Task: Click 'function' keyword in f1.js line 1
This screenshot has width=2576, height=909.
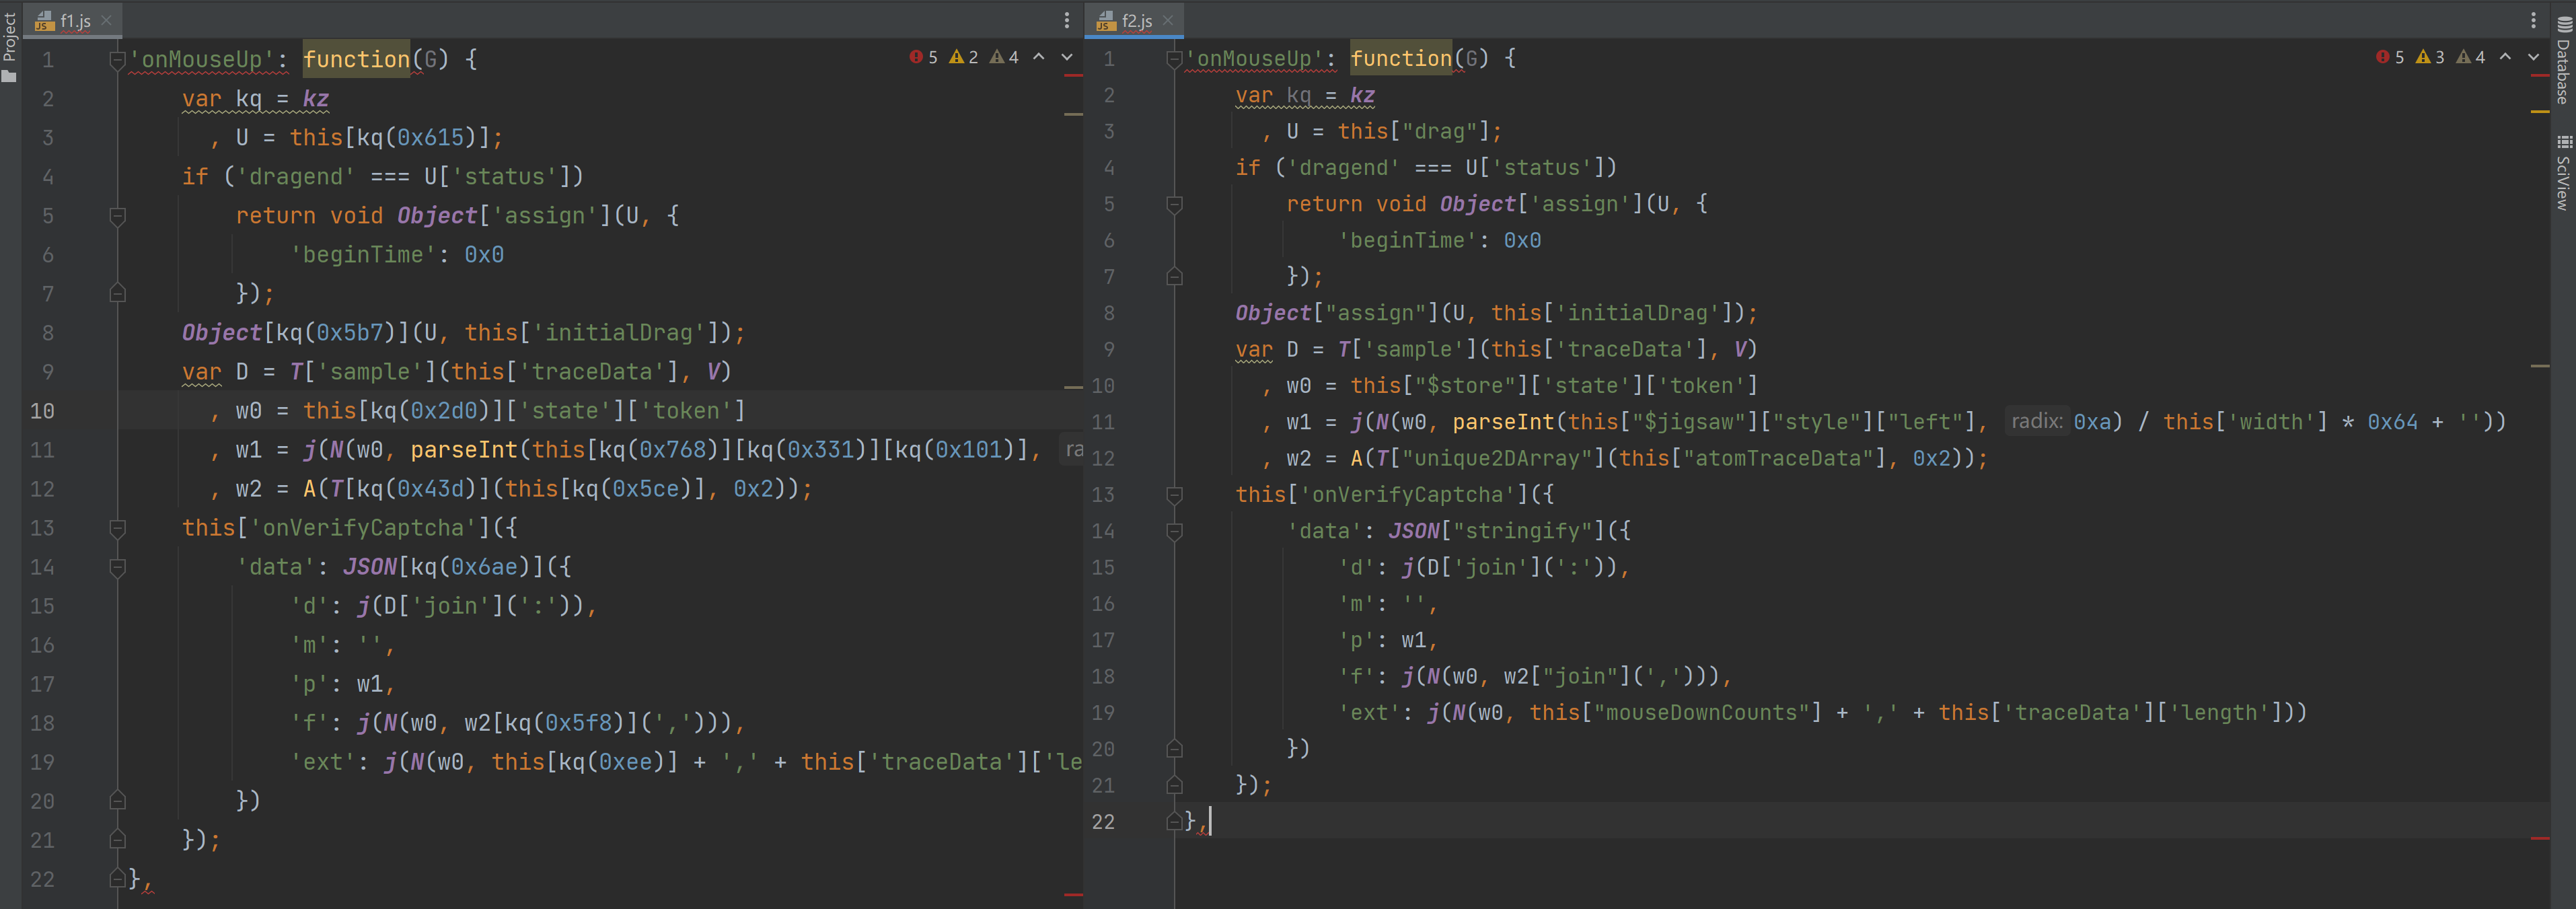Action: (x=356, y=60)
